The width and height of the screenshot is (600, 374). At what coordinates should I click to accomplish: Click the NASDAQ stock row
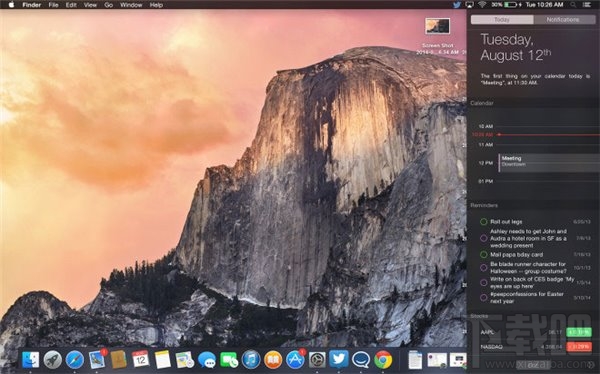tap(536, 347)
